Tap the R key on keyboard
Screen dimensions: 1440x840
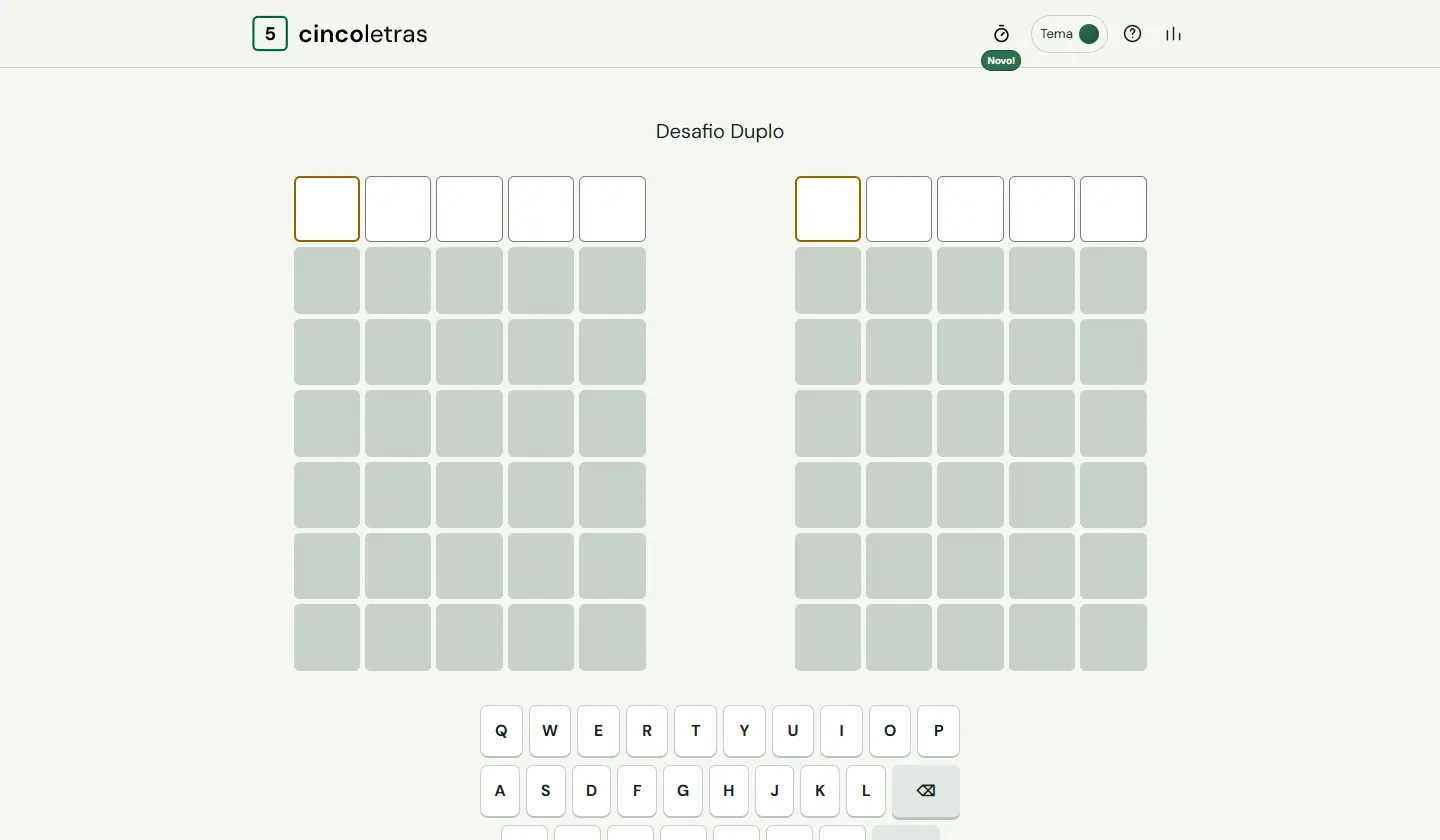coord(647,731)
